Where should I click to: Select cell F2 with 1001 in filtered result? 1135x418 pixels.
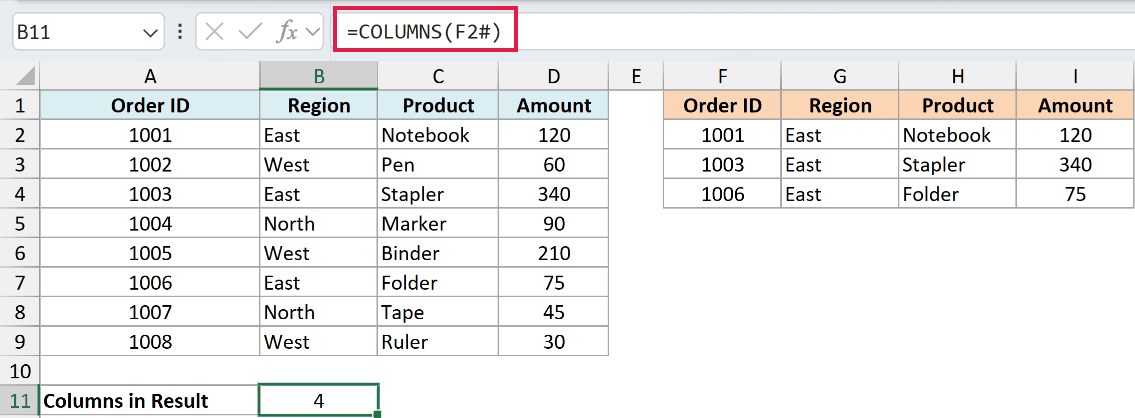point(722,135)
